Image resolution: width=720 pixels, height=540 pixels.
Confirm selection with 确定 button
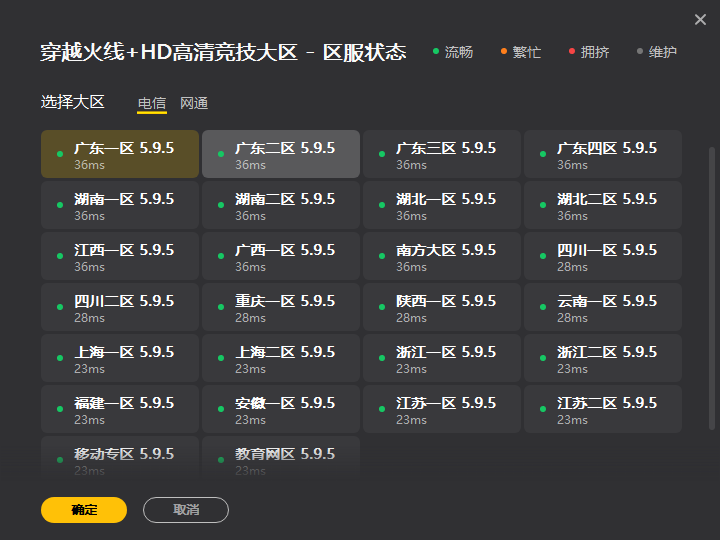[x=84, y=510]
